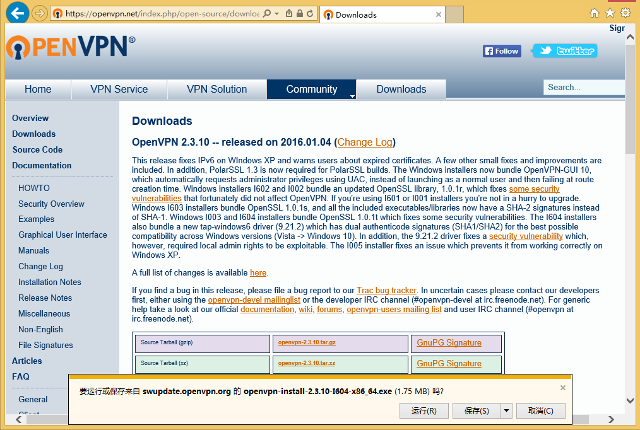This screenshot has width=640, height=430.
Task: Open the 'security vulnerability' link
Action: tap(526, 236)
